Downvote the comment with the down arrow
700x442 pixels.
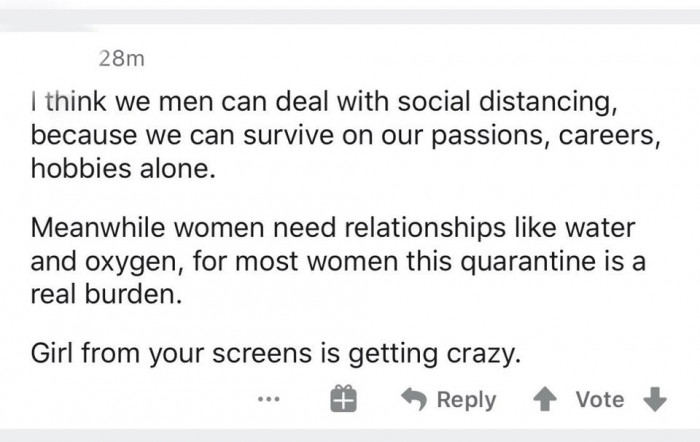coord(655,399)
